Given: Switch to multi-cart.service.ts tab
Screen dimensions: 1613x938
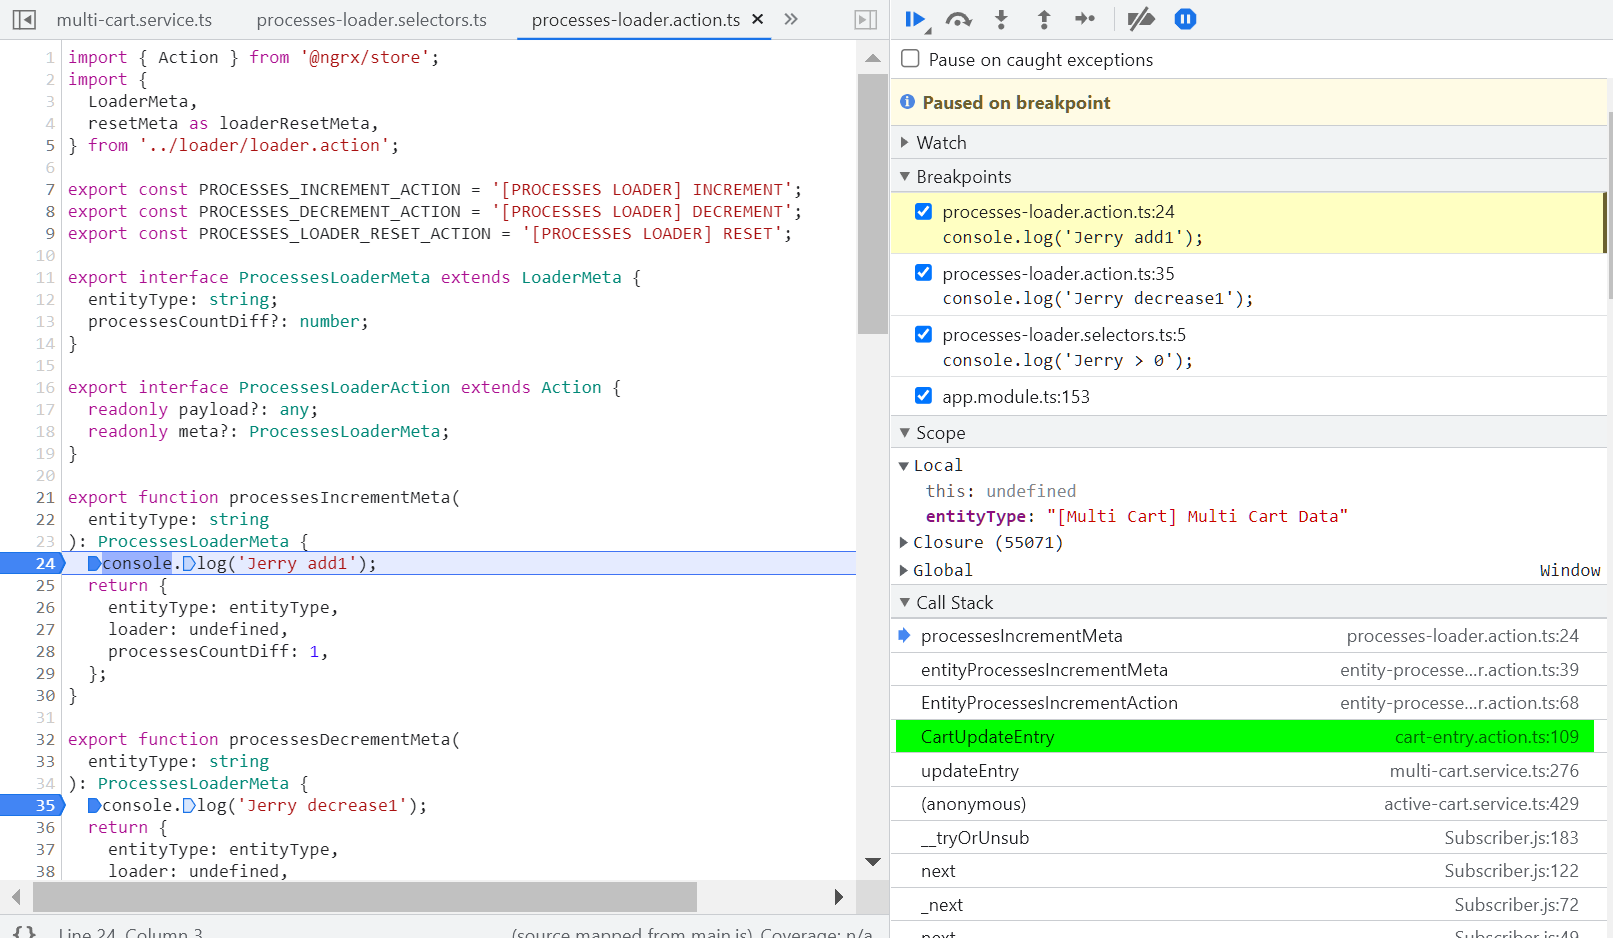Looking at the screenshot, I should pyautogui.click(x=134, y=20).
